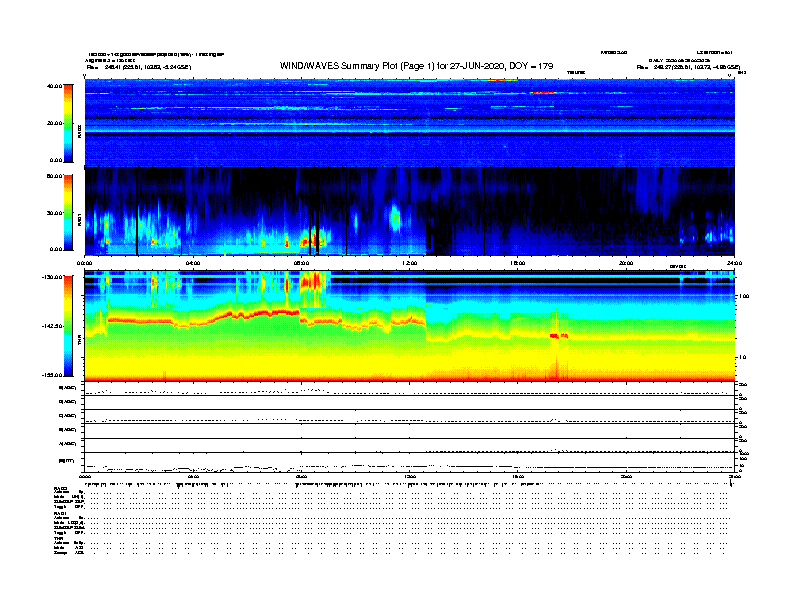The image size is (792, 612).
Task: Click the 40.00 label on RAD2 scale
Action: [54, 86]
